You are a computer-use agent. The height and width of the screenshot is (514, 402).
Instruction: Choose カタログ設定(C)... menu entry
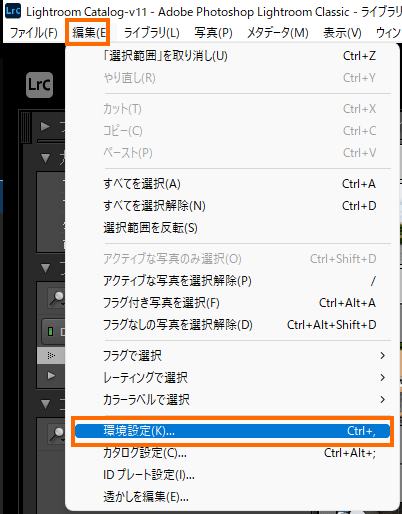[232, 453]
